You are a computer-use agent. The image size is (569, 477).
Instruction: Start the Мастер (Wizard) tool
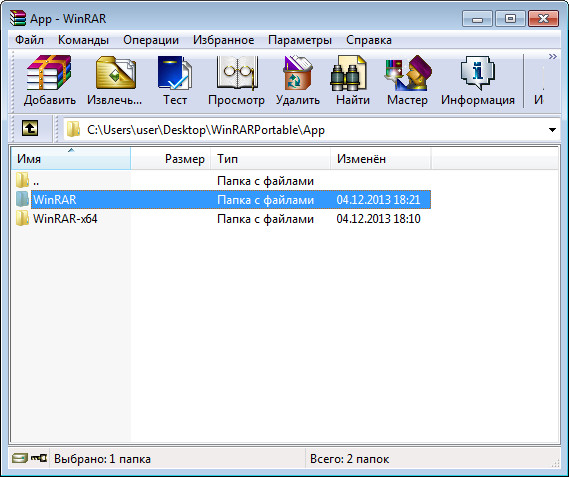[408, 73]
